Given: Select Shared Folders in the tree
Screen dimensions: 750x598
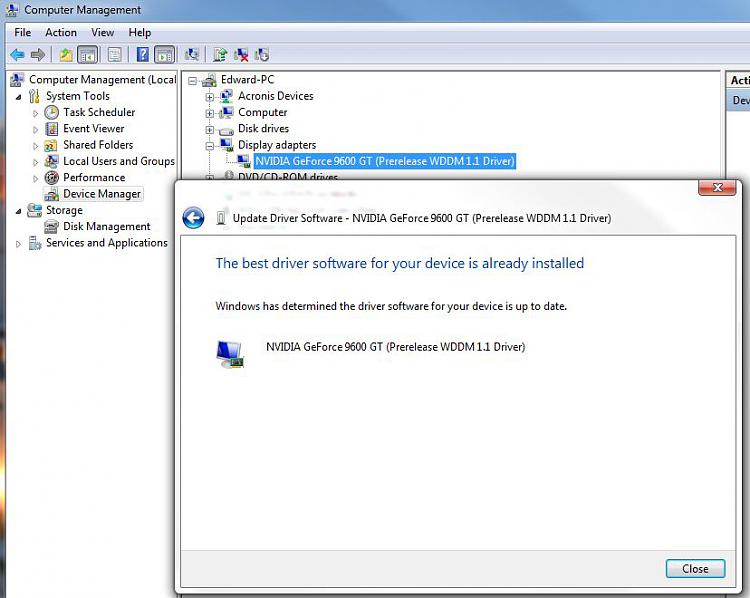Looking at the screenshot, I should pos(98,145).
